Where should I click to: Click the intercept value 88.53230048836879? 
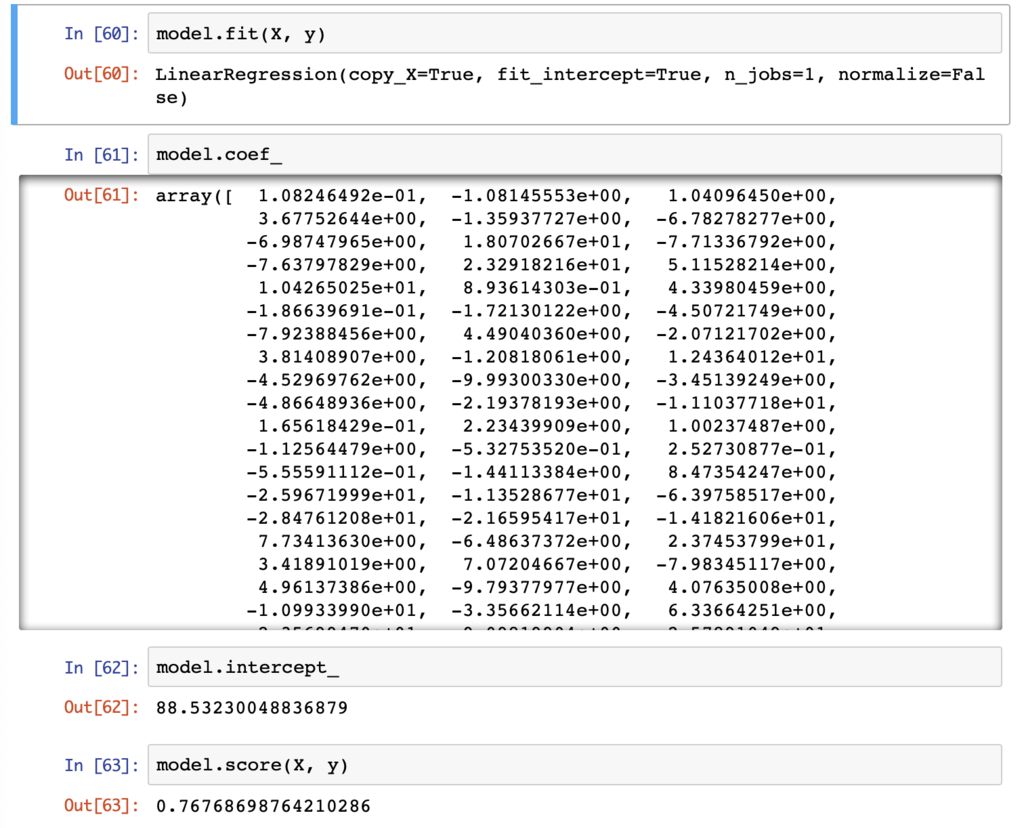click(251, 708)
